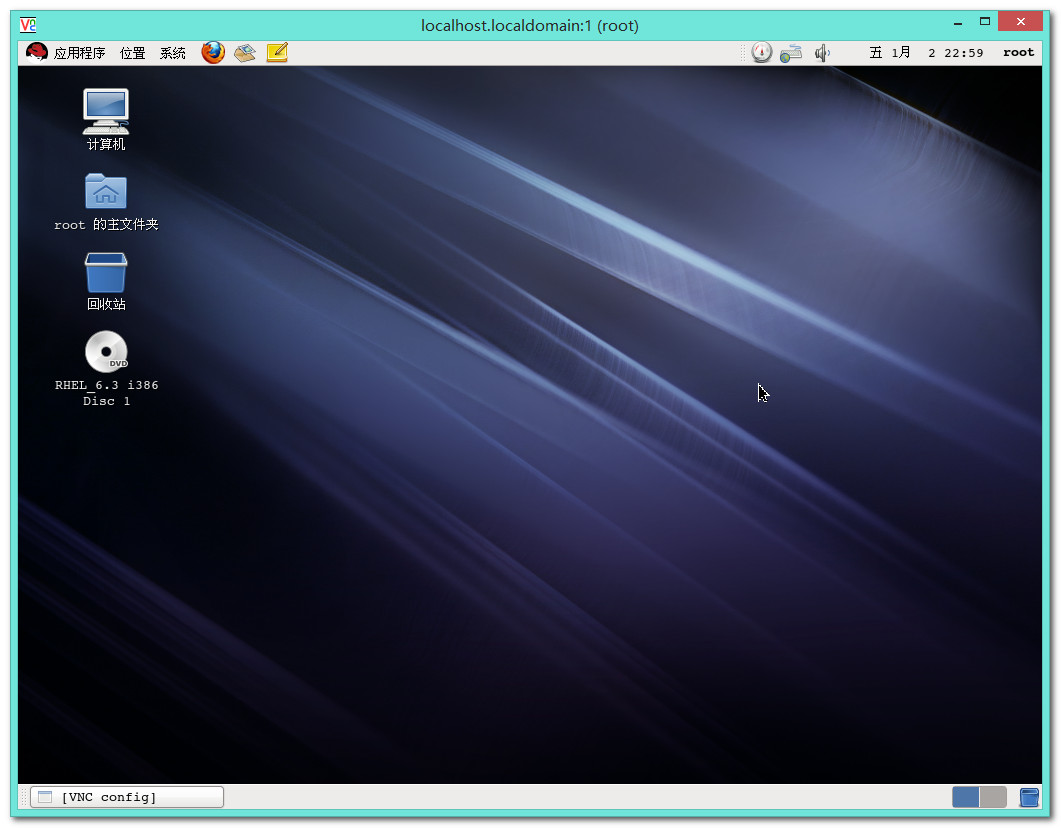Image resolution: width=1061 pixels, height=828 pixels.
Task: Click the [VNC config] taskbar button
Action: [127, 797]
